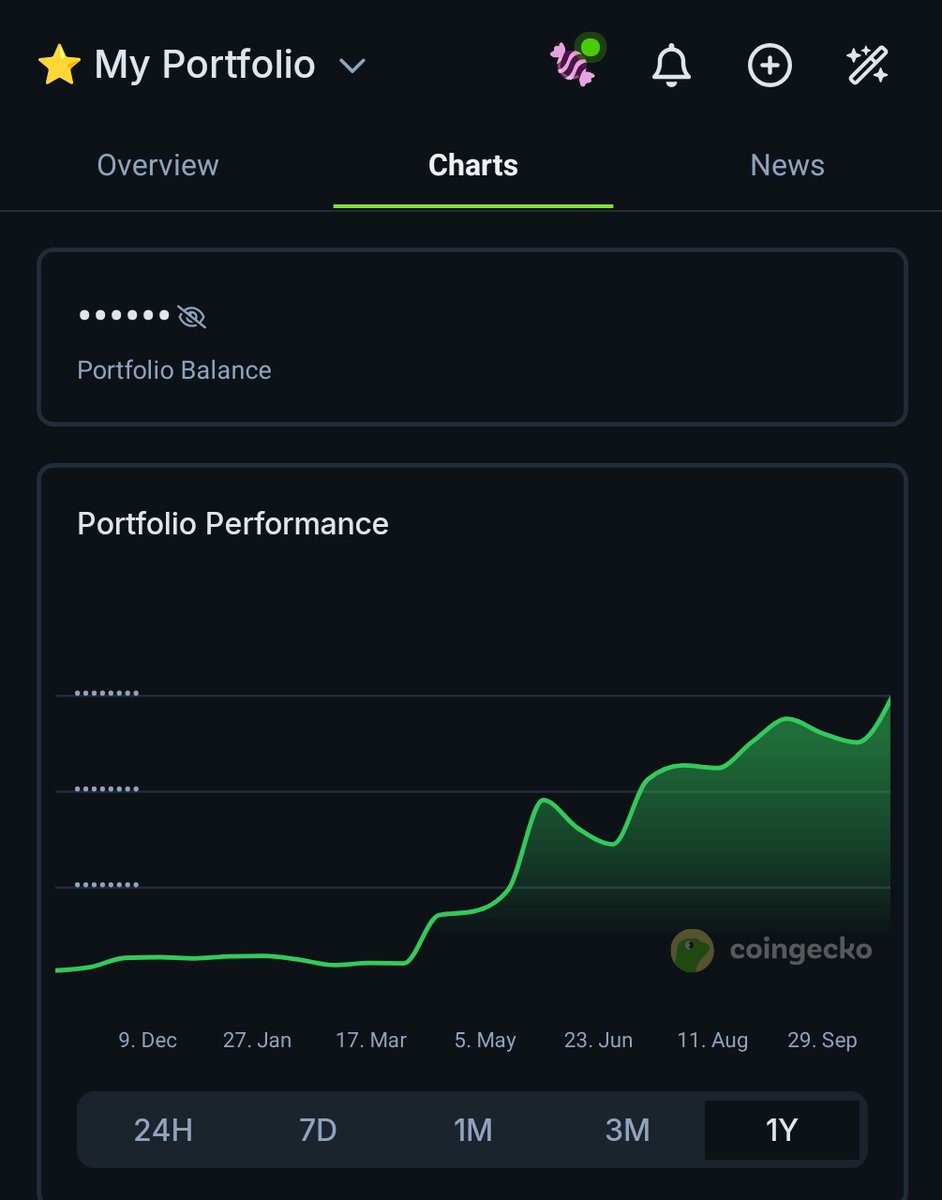Tap the 23. Jun label on the chart axis

click(601, 1040)
